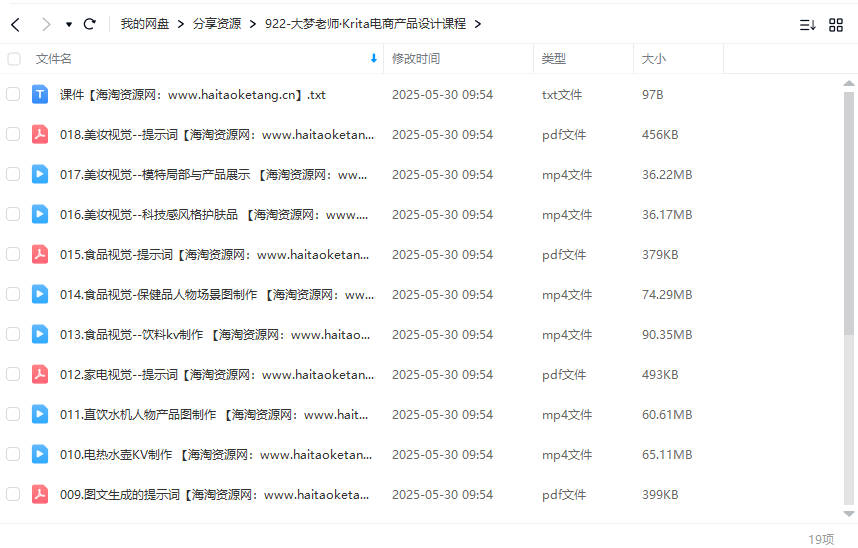Check the box for 009.图文生成的提示词
Image resolution: width=858 pixels, height=548 pixels.
coord(13,494)
